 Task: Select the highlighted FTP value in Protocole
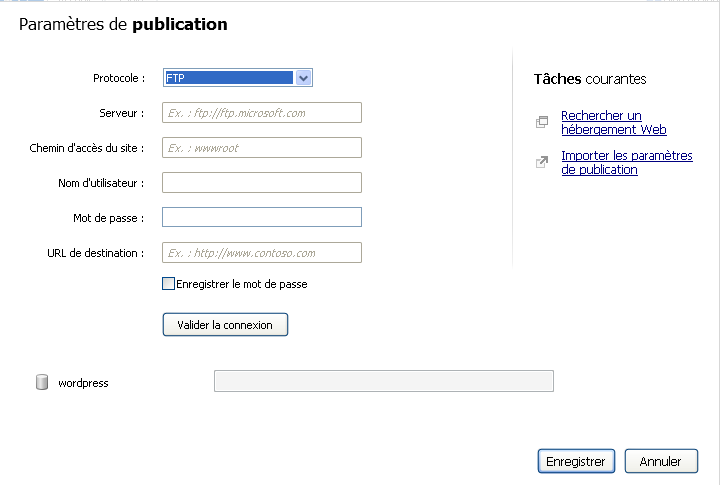(x=228, y=78)
